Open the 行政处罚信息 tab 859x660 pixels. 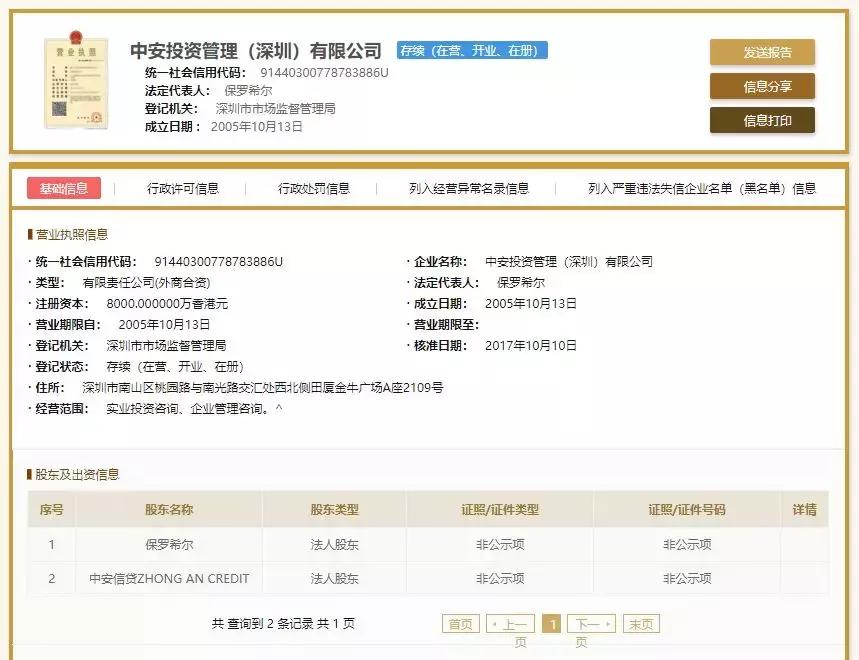tap(313, 187)
